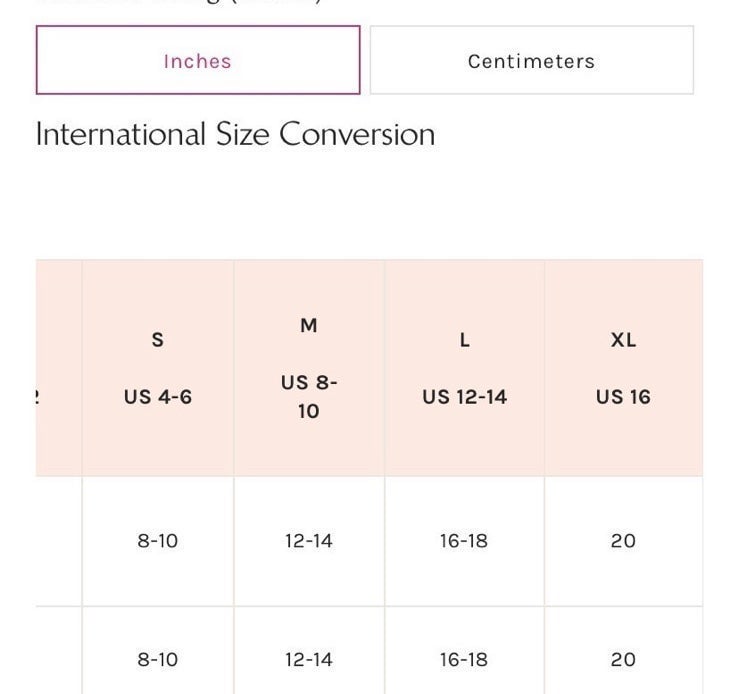
Task: Click the US 16 text label
Action: (623, 397)
